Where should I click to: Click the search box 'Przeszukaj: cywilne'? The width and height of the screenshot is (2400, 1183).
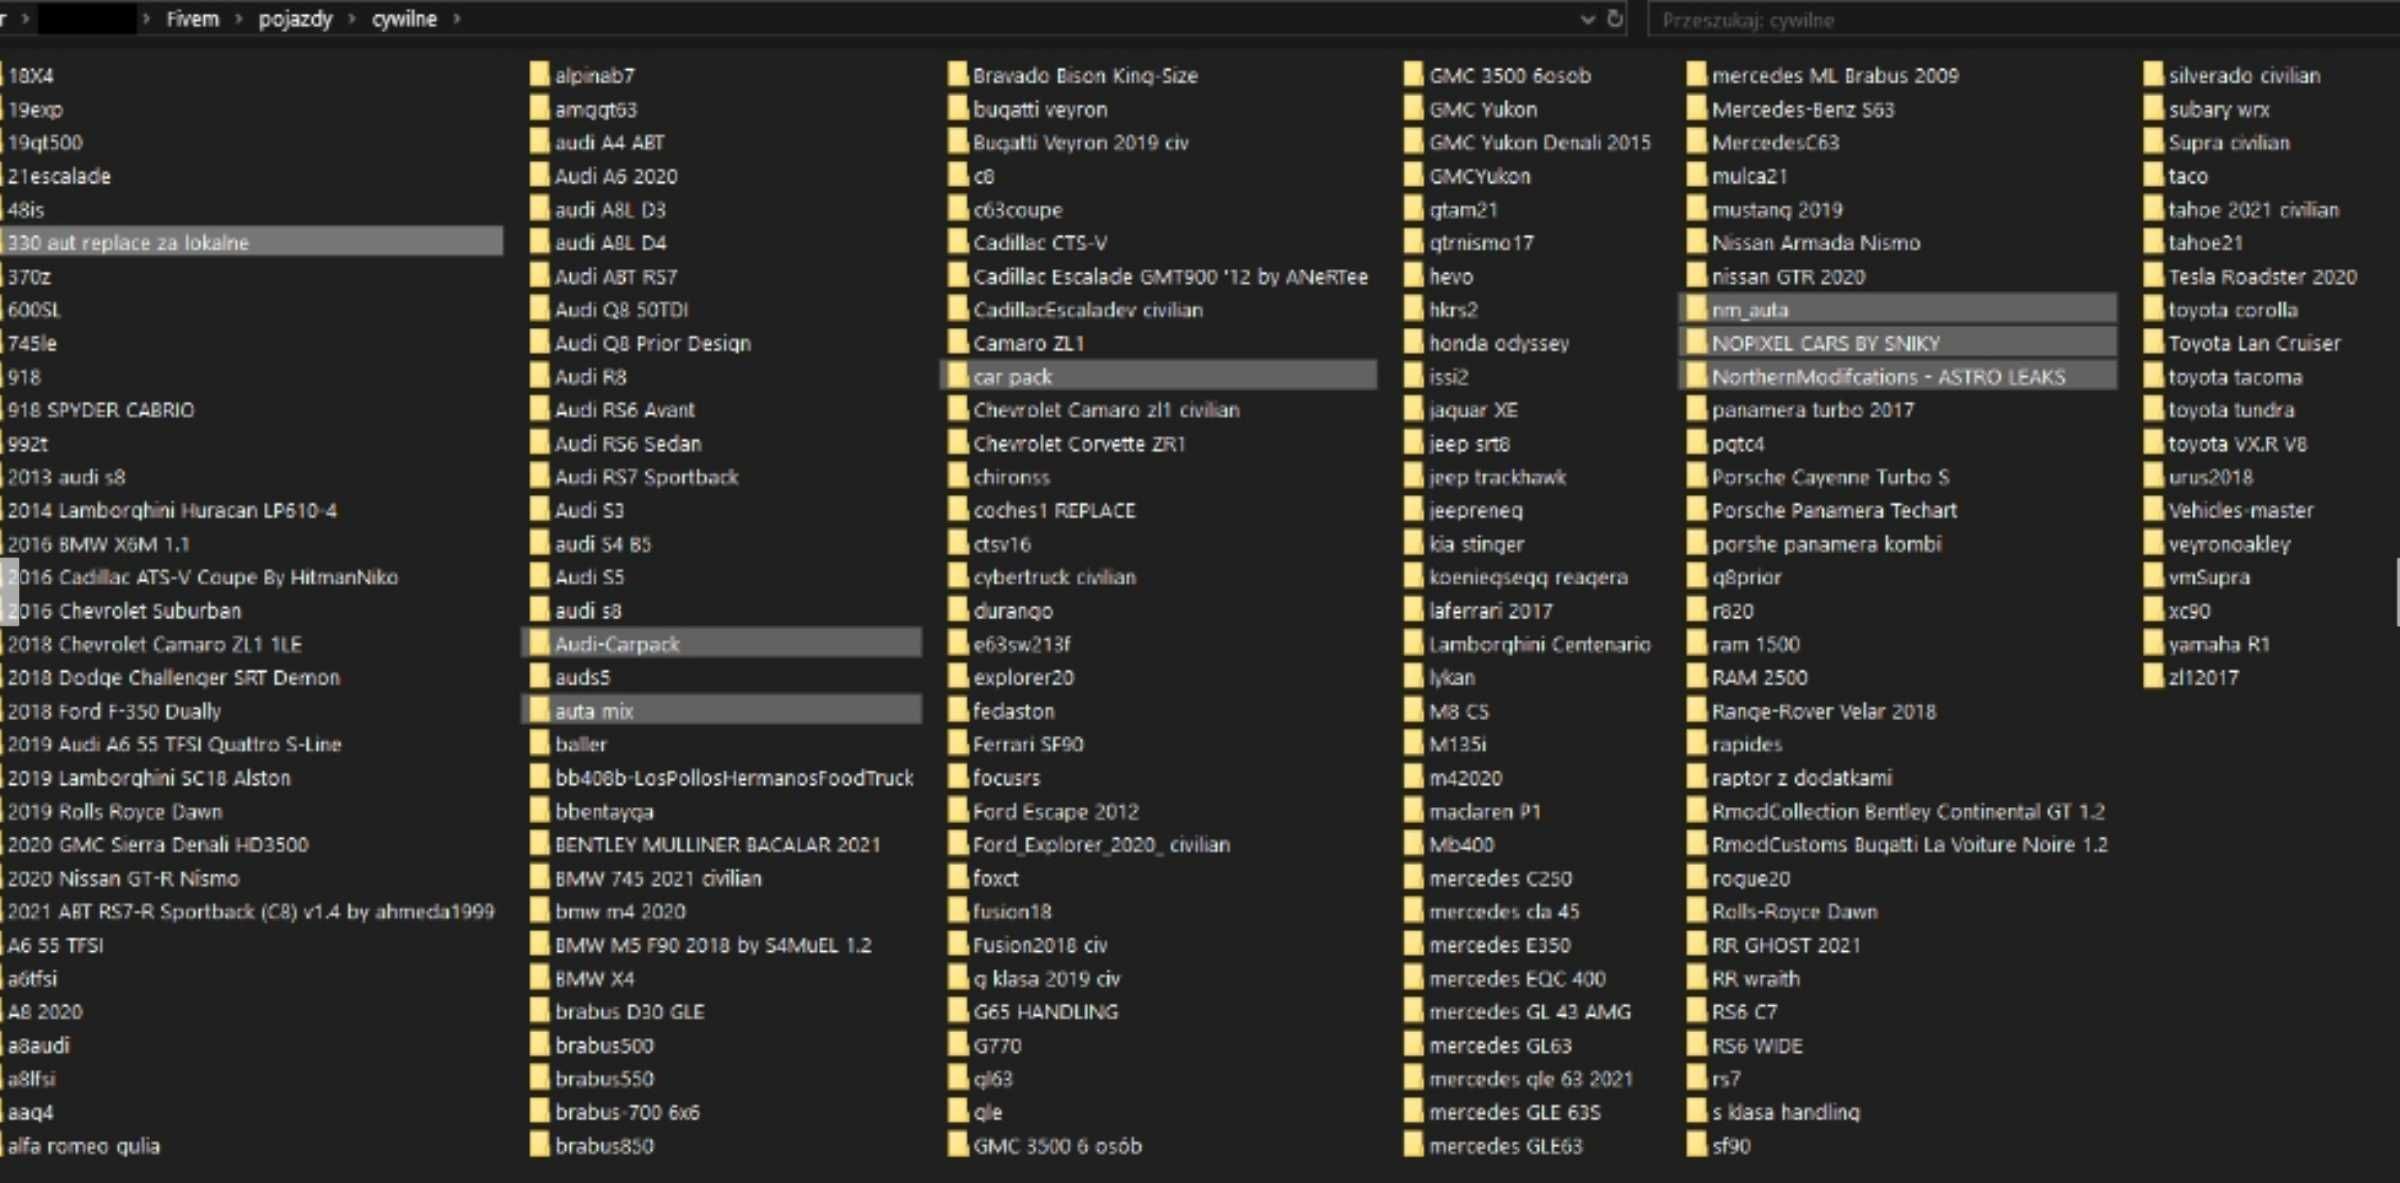2023,20
